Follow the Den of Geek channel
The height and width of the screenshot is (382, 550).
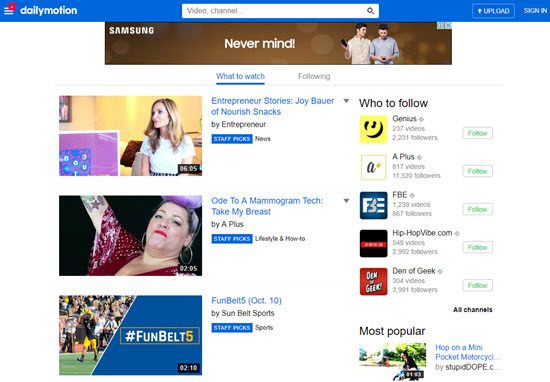coord(477,285)
